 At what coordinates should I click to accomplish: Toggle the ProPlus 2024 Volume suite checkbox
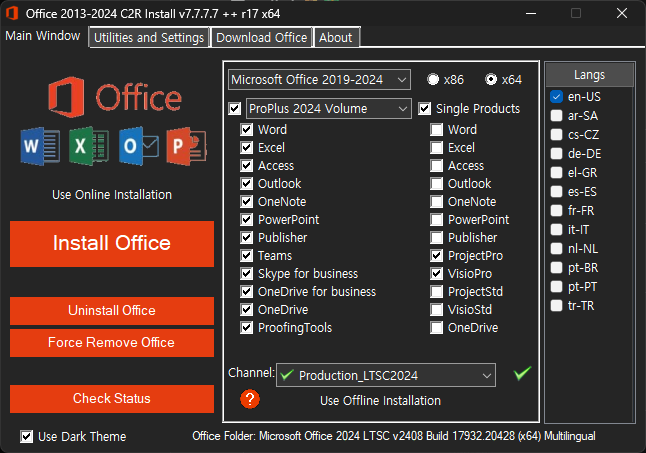[x=234, y=109]
